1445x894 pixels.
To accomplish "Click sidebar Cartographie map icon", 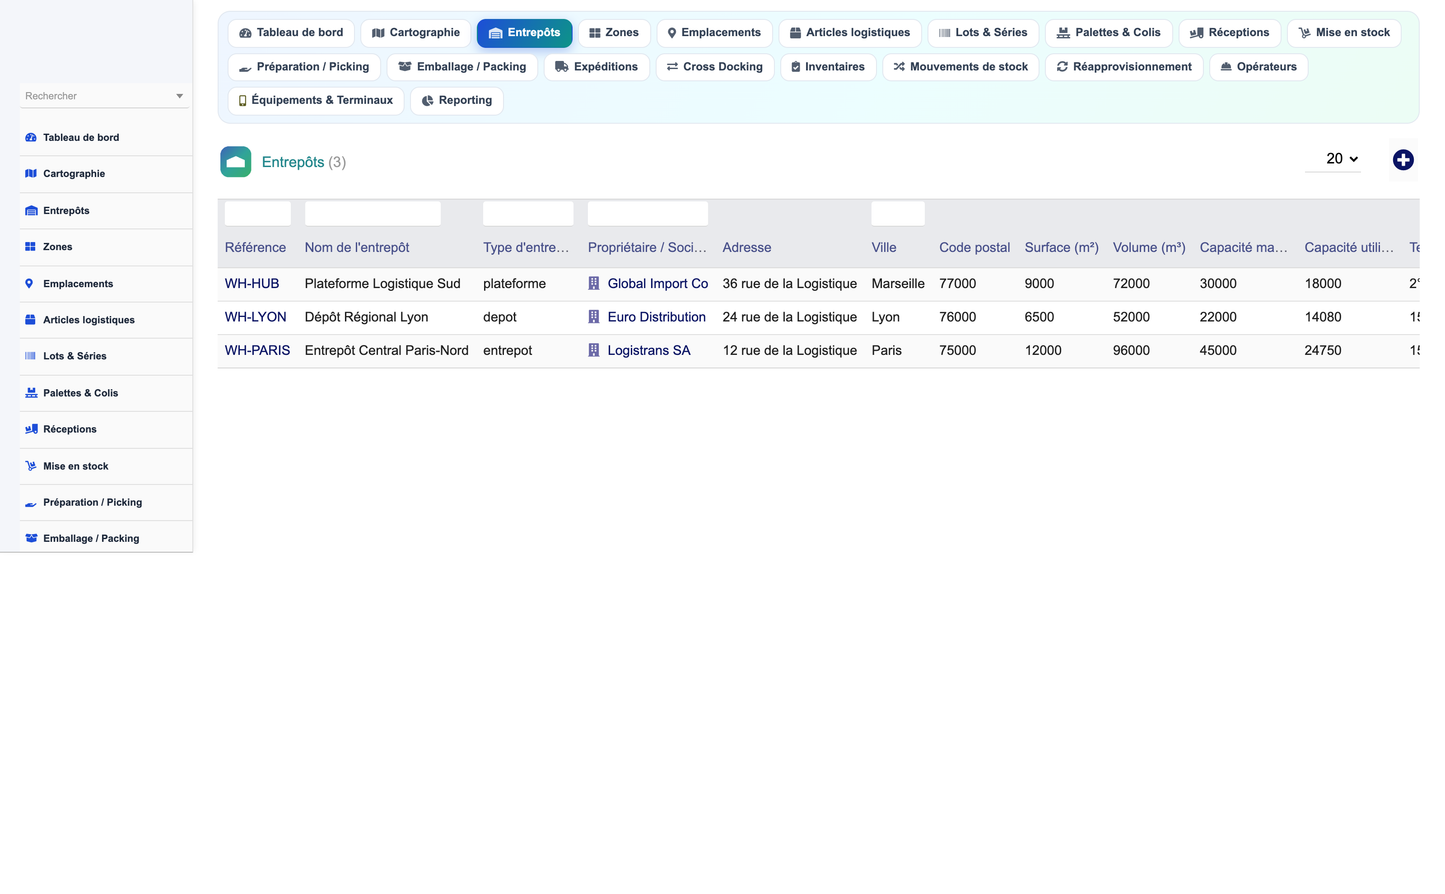I will (31, 174).
